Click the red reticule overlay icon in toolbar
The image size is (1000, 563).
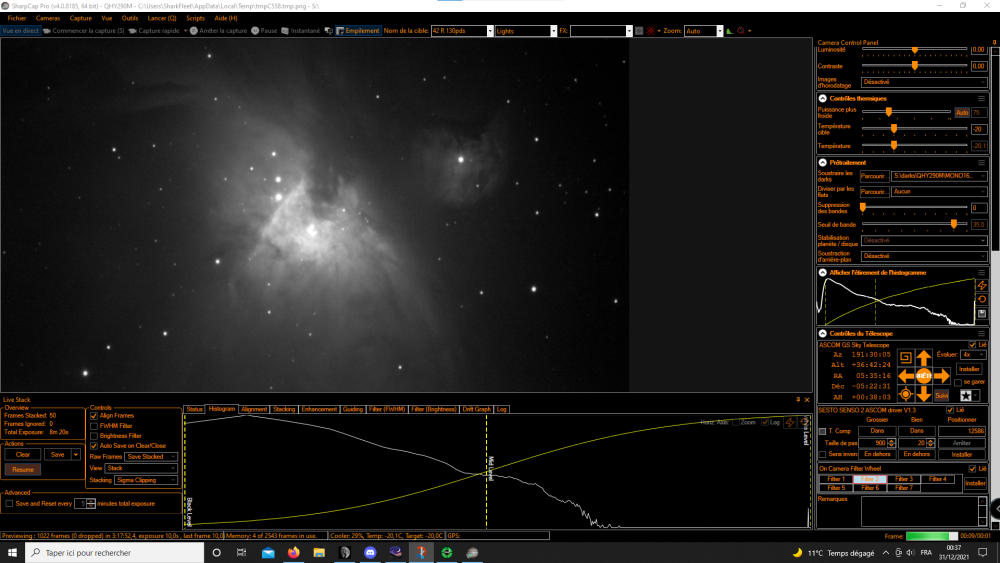[651, 31]
